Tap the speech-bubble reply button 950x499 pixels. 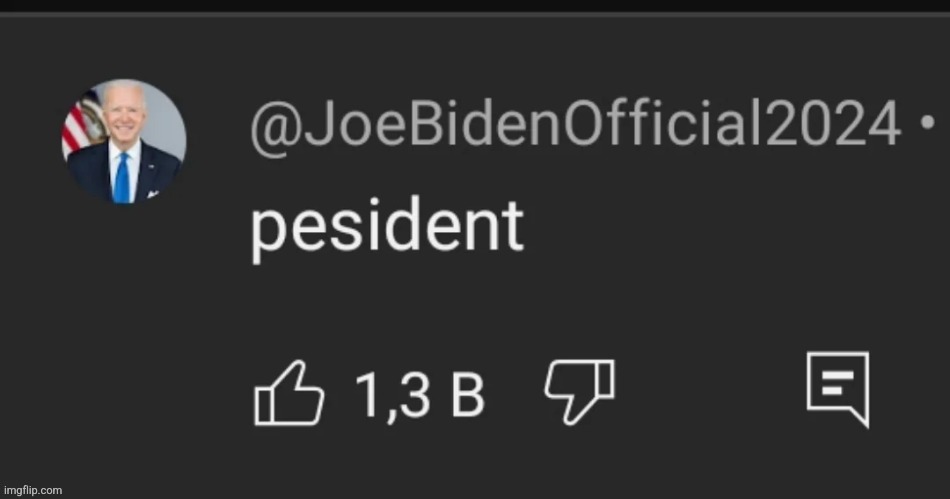(x=837, y=387)
